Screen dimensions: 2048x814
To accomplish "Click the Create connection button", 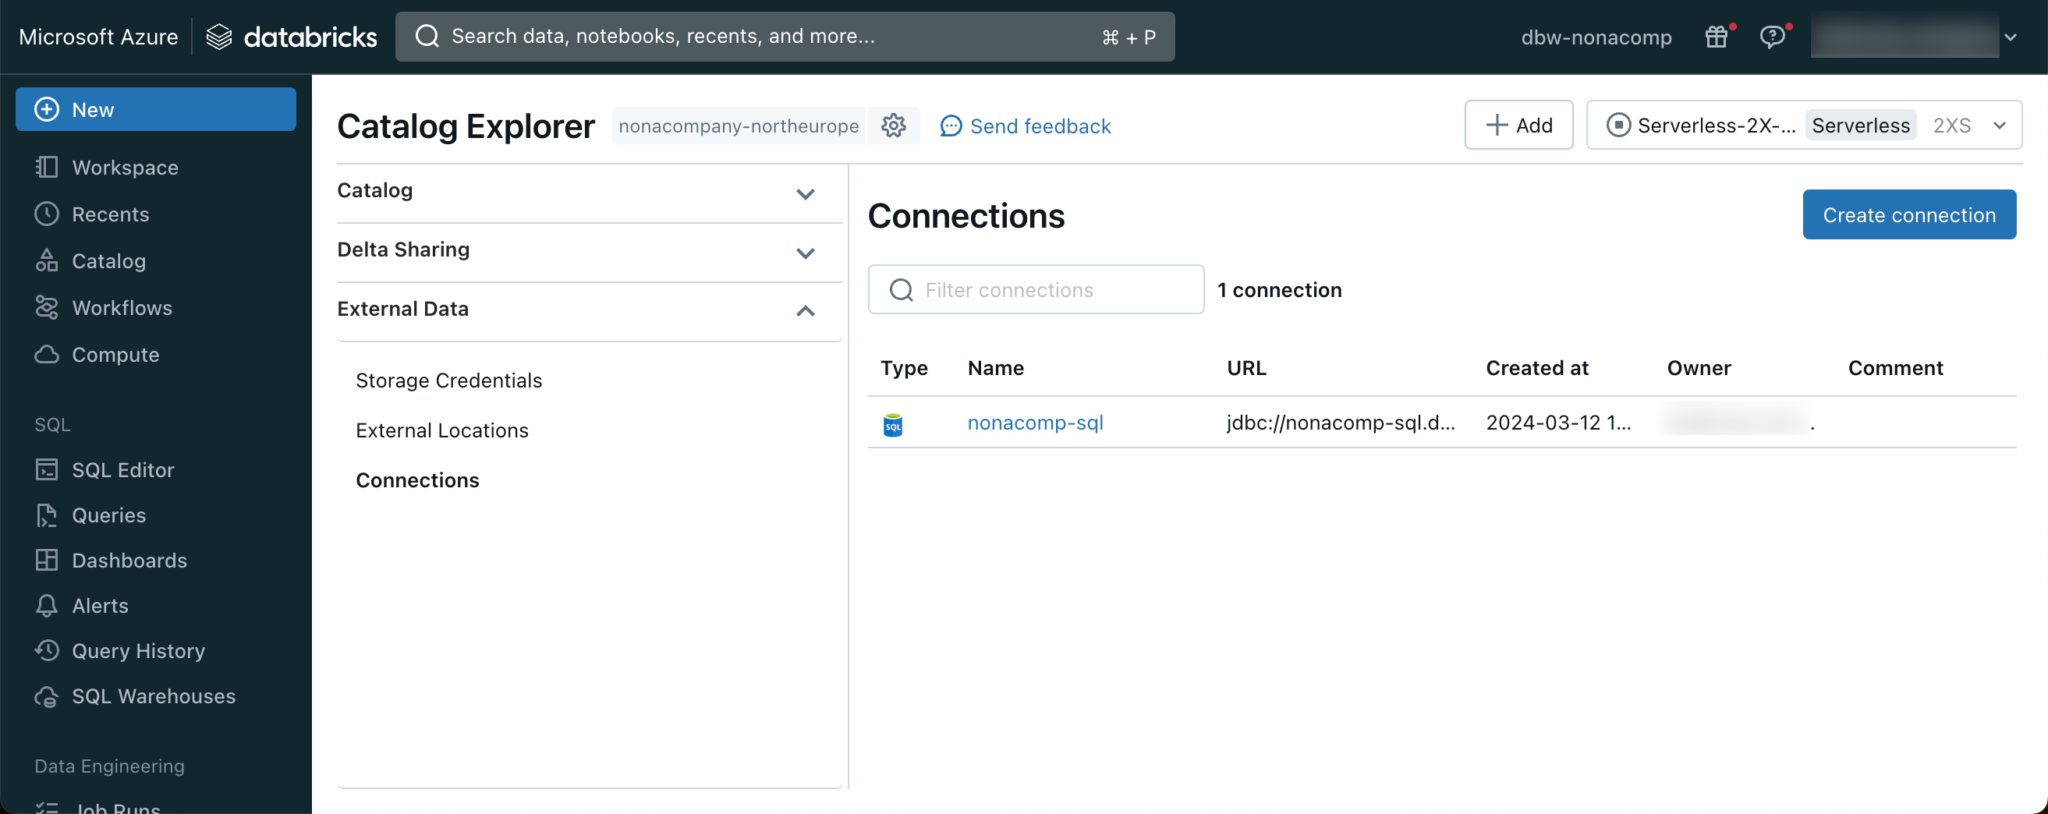I will (1908, 215).
